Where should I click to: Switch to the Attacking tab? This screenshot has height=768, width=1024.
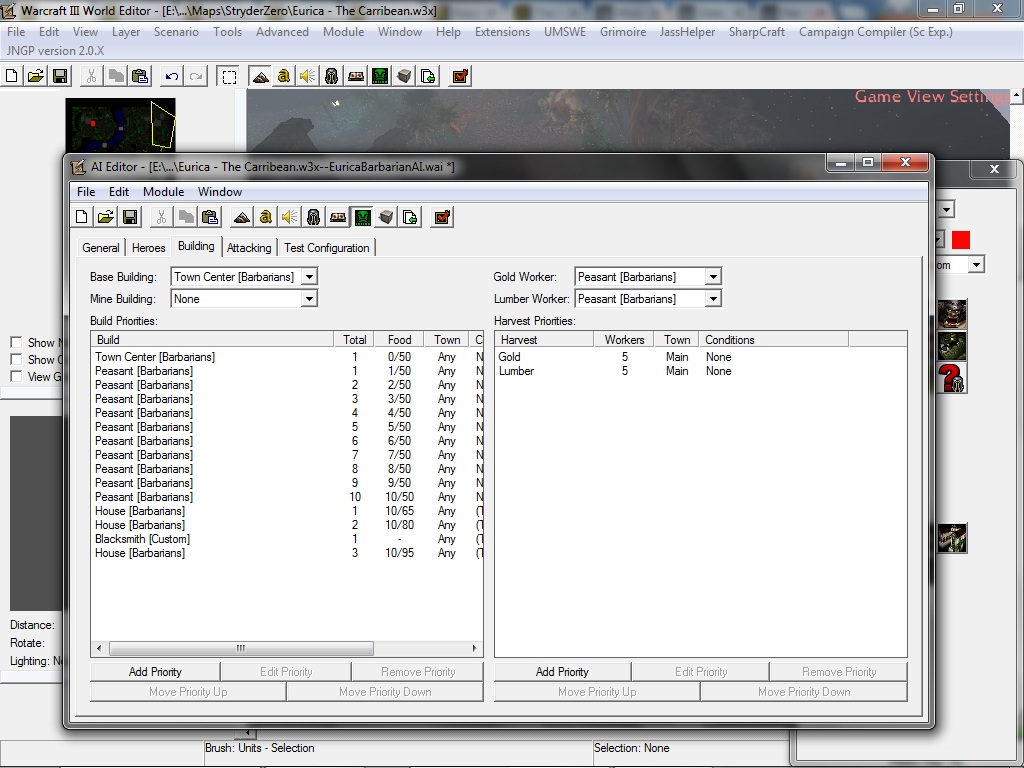pos(249,248)
